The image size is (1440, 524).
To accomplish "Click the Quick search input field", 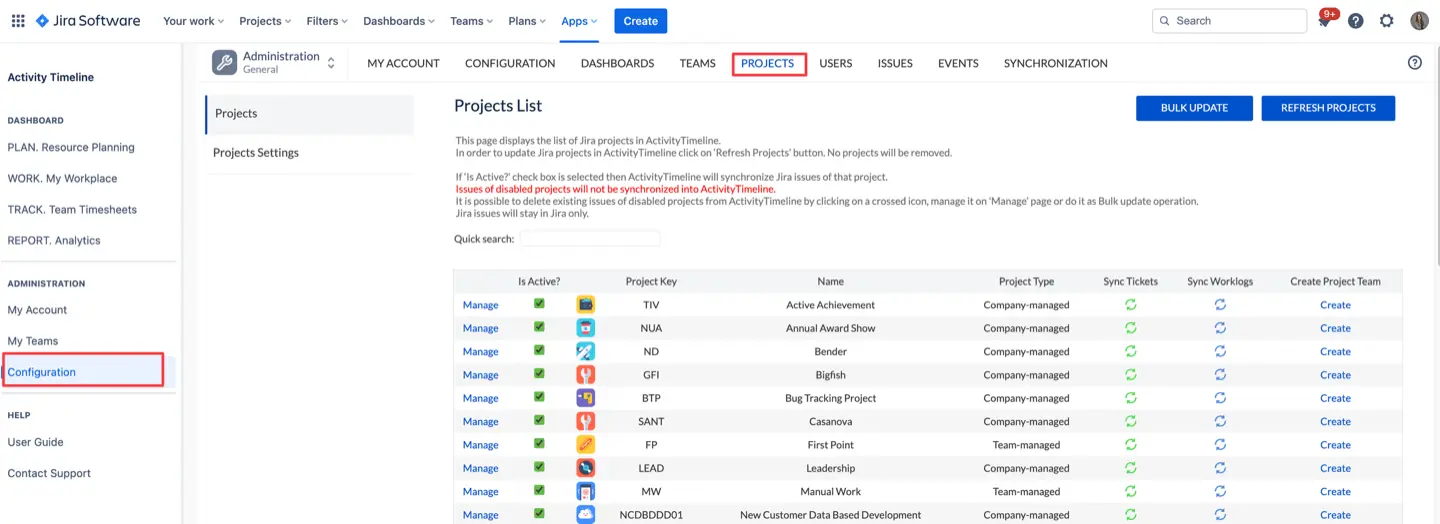I will 589,239.
